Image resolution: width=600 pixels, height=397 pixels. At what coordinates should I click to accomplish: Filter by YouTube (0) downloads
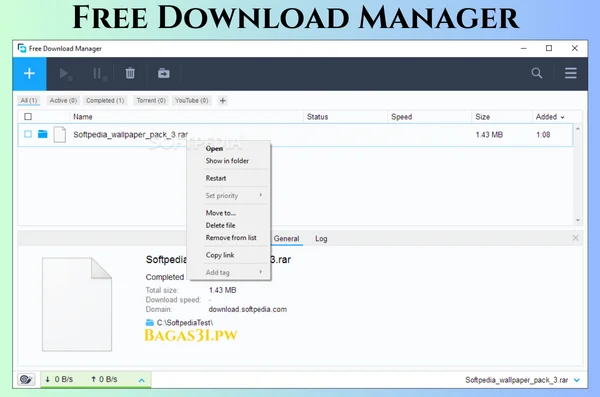coord(191,100)
